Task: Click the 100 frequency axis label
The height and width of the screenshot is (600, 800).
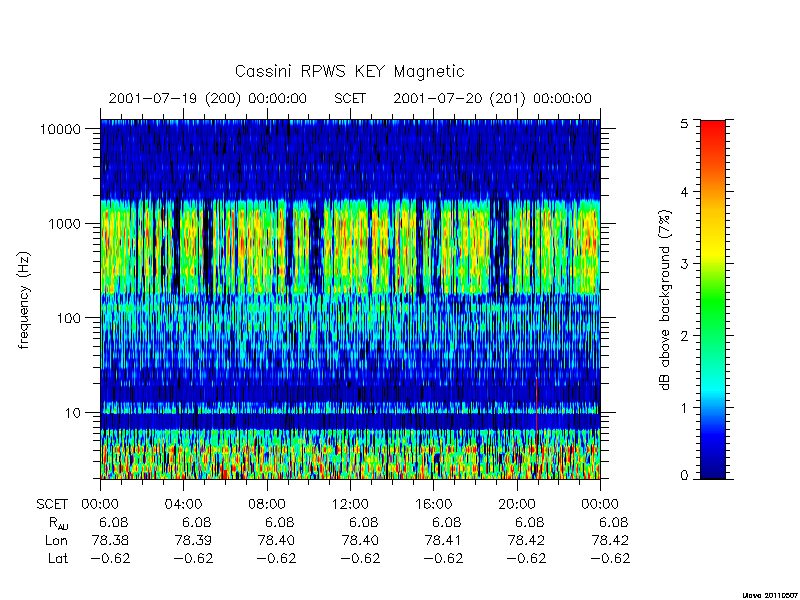Action: [69, 318]
